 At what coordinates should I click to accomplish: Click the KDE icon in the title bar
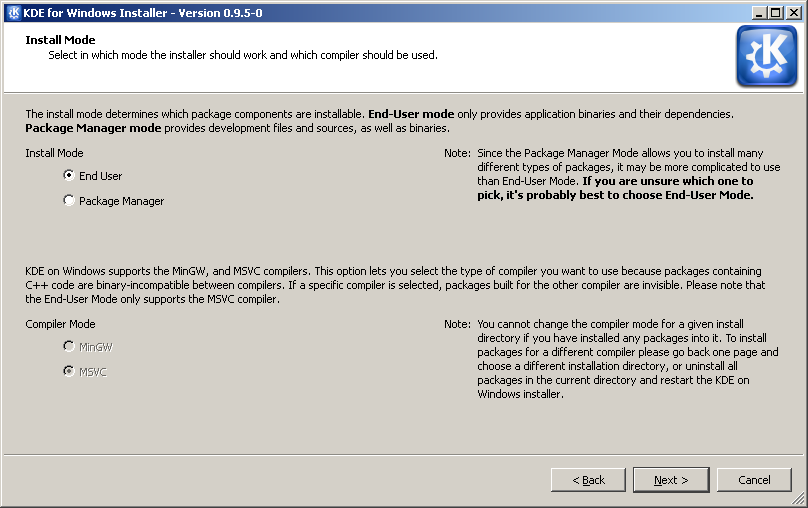[x=13, y=12]
